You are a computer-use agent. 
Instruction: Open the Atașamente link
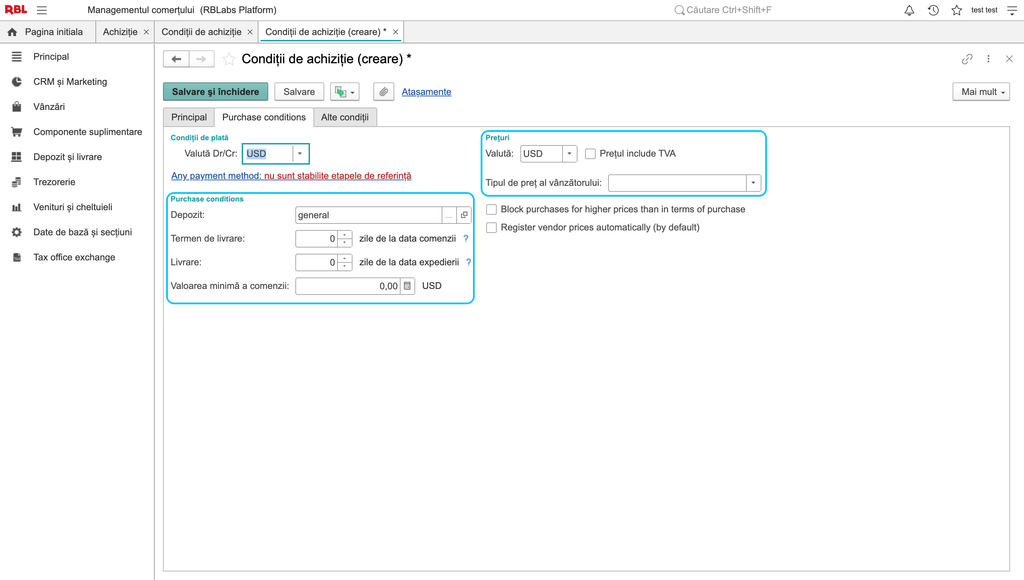(426, 92)
